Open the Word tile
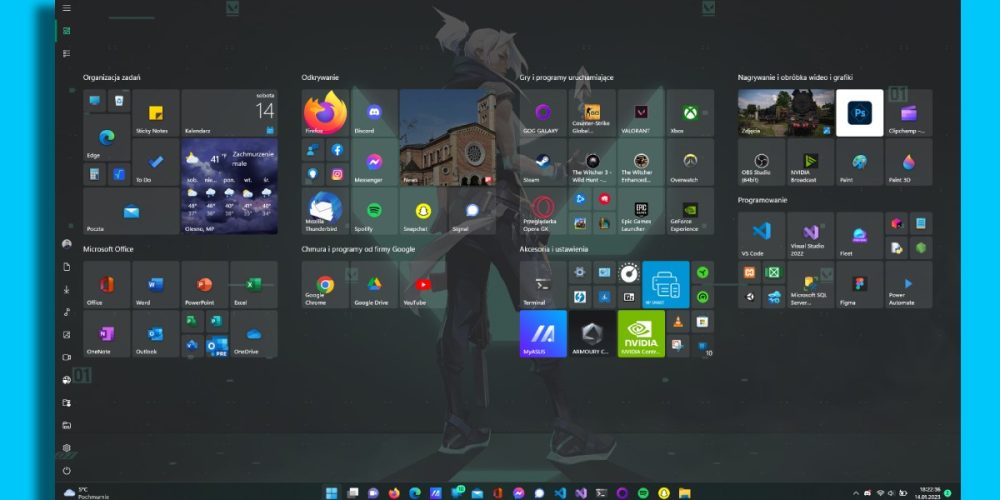1000x500 pixels. coord(156,284)
